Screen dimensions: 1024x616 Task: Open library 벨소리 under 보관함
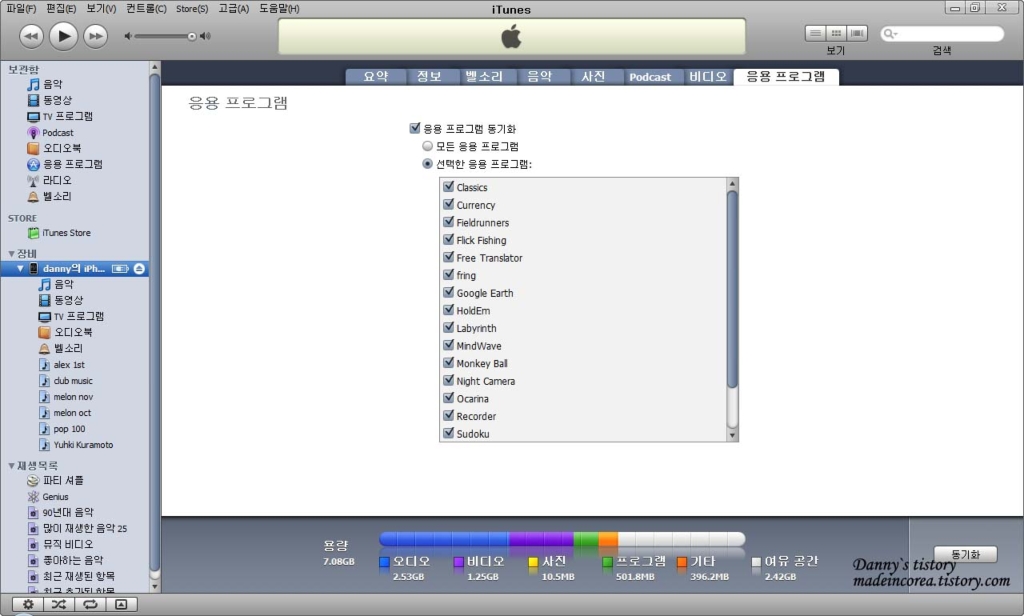coord(57,196)
